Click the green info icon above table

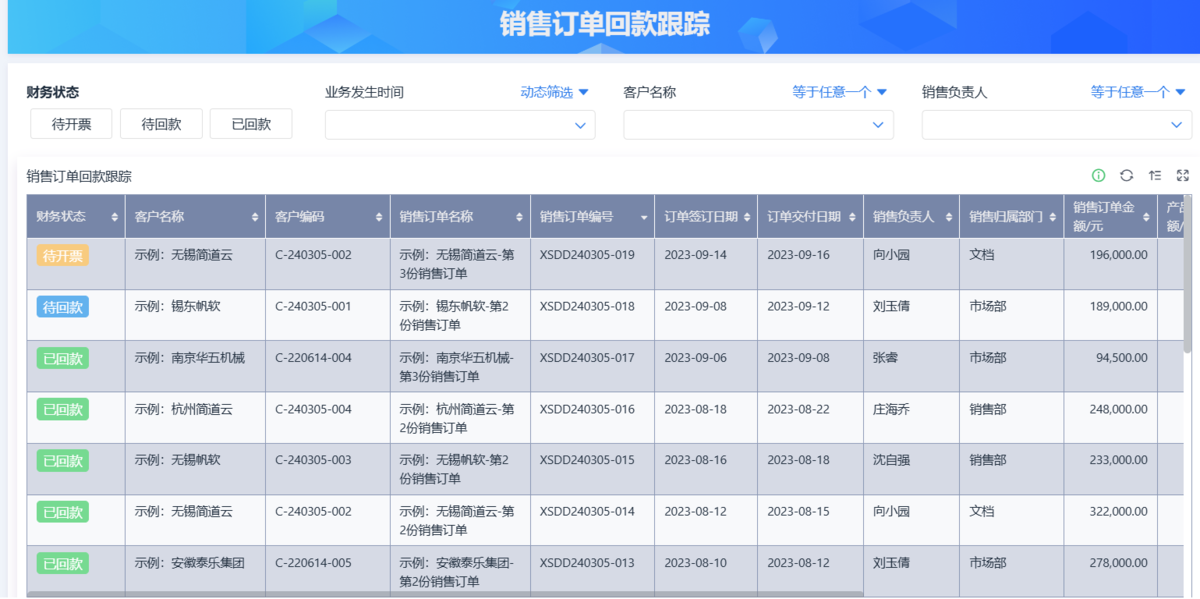pos(1098,176)
